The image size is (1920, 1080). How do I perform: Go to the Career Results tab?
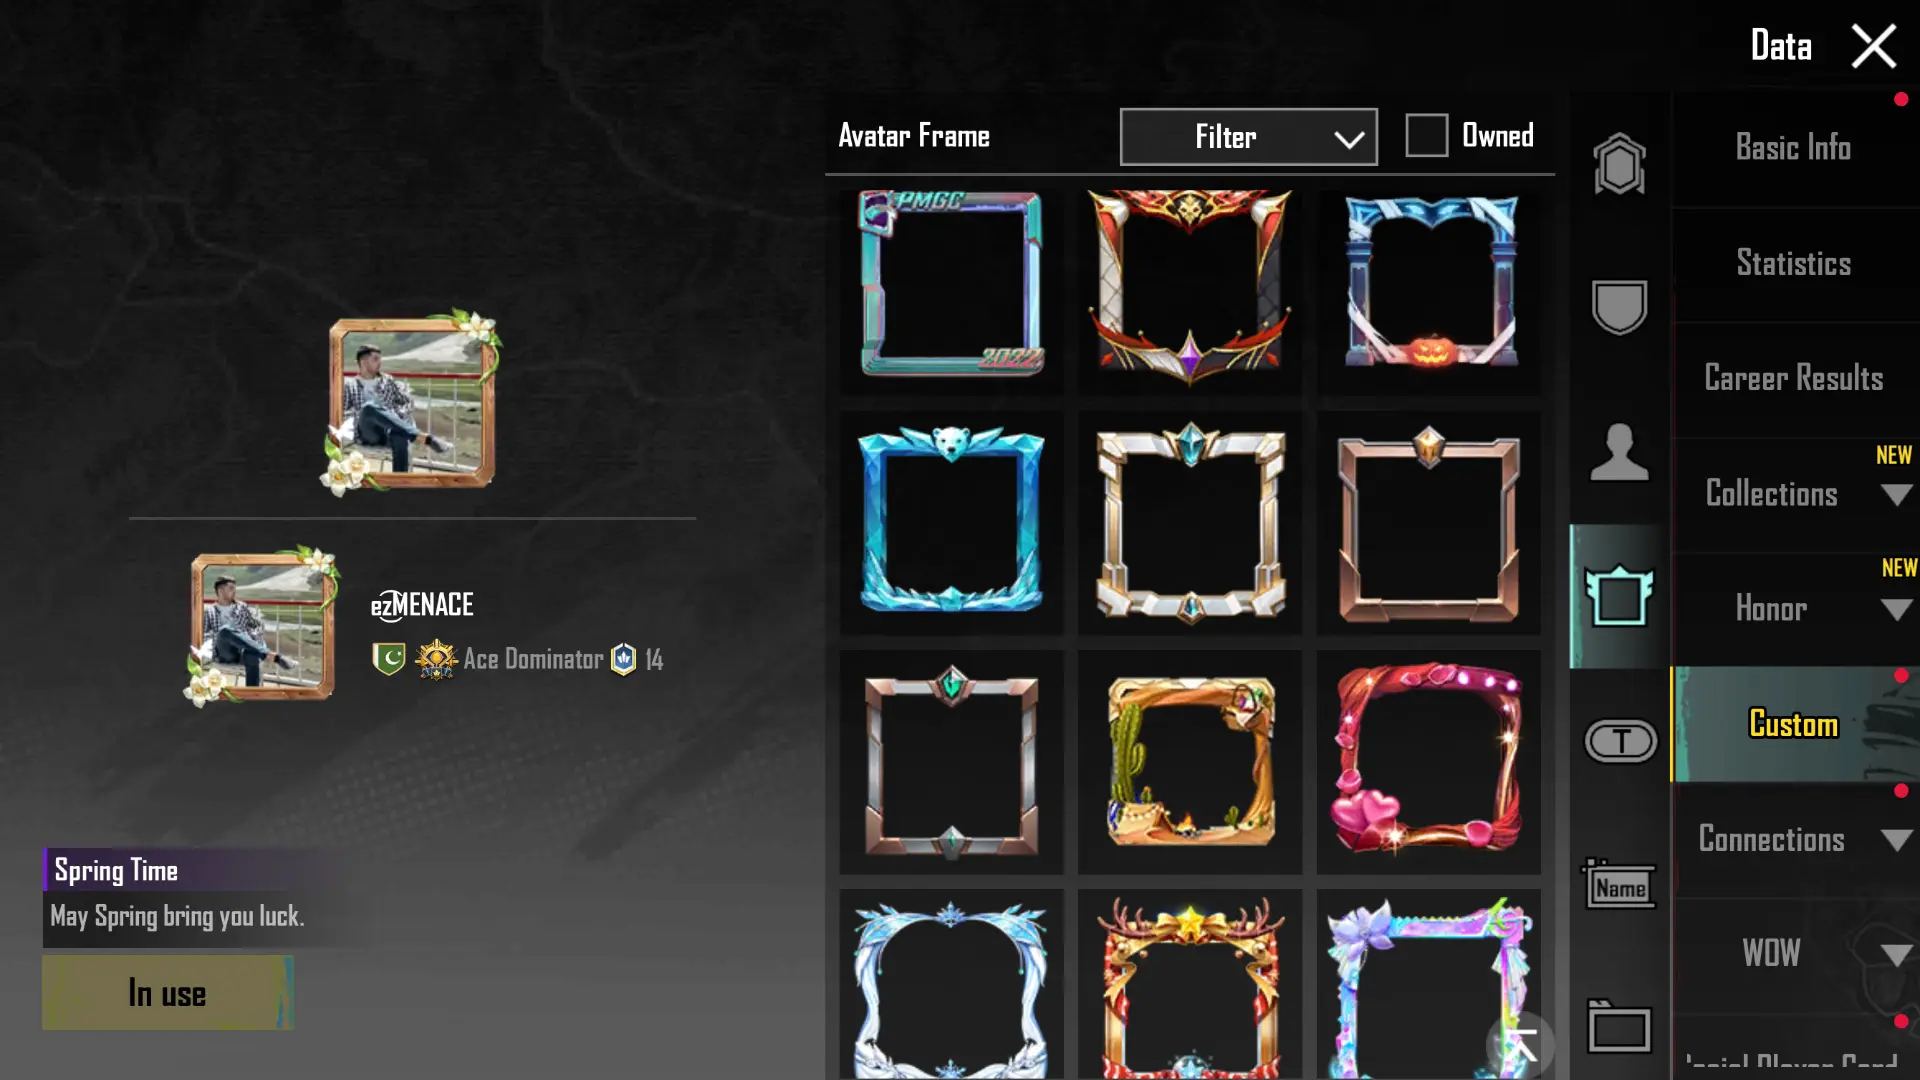pos(1794,379)
